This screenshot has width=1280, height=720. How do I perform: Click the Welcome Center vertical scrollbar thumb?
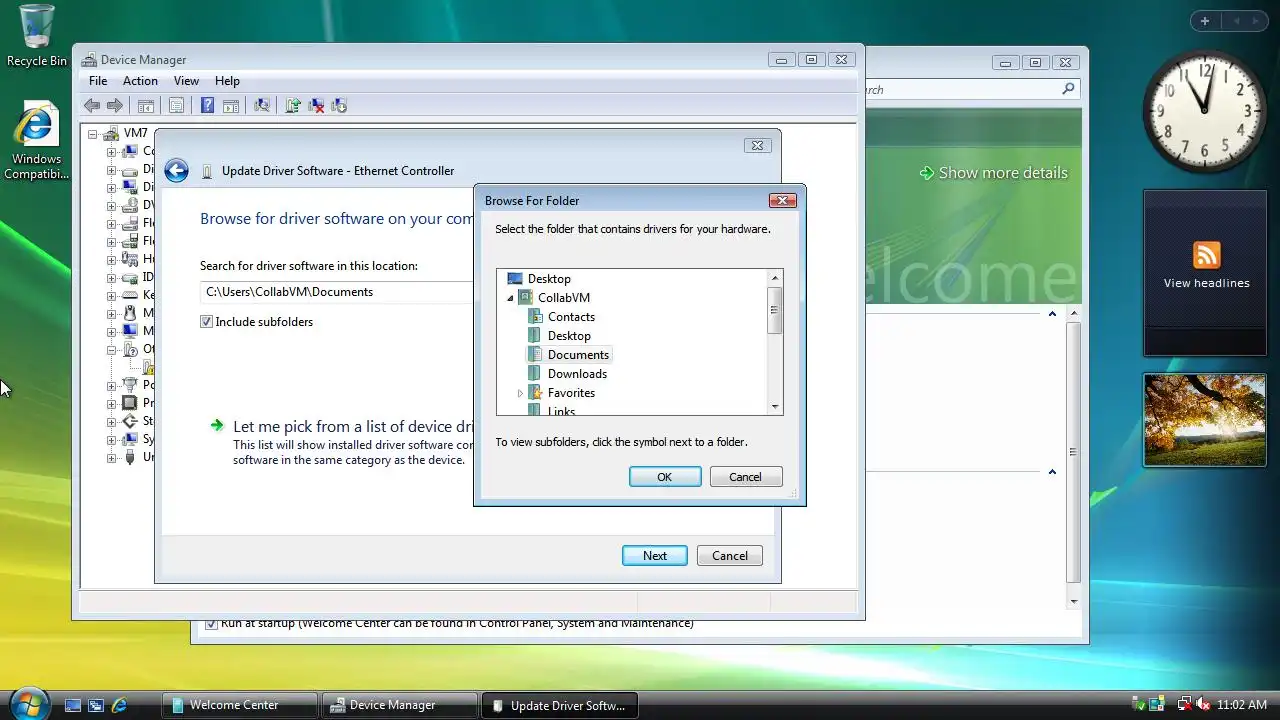click(1073, 452)
